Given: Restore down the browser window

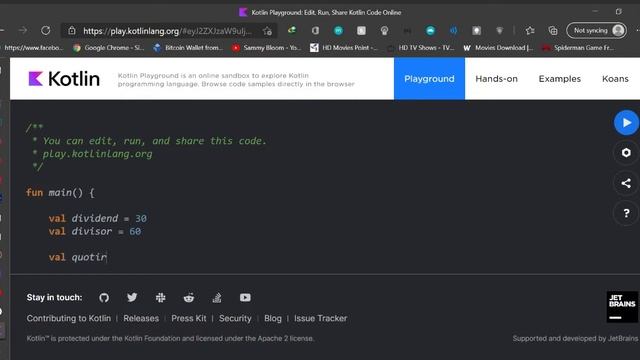Looking at the screenshot, I should click(619, 11).
